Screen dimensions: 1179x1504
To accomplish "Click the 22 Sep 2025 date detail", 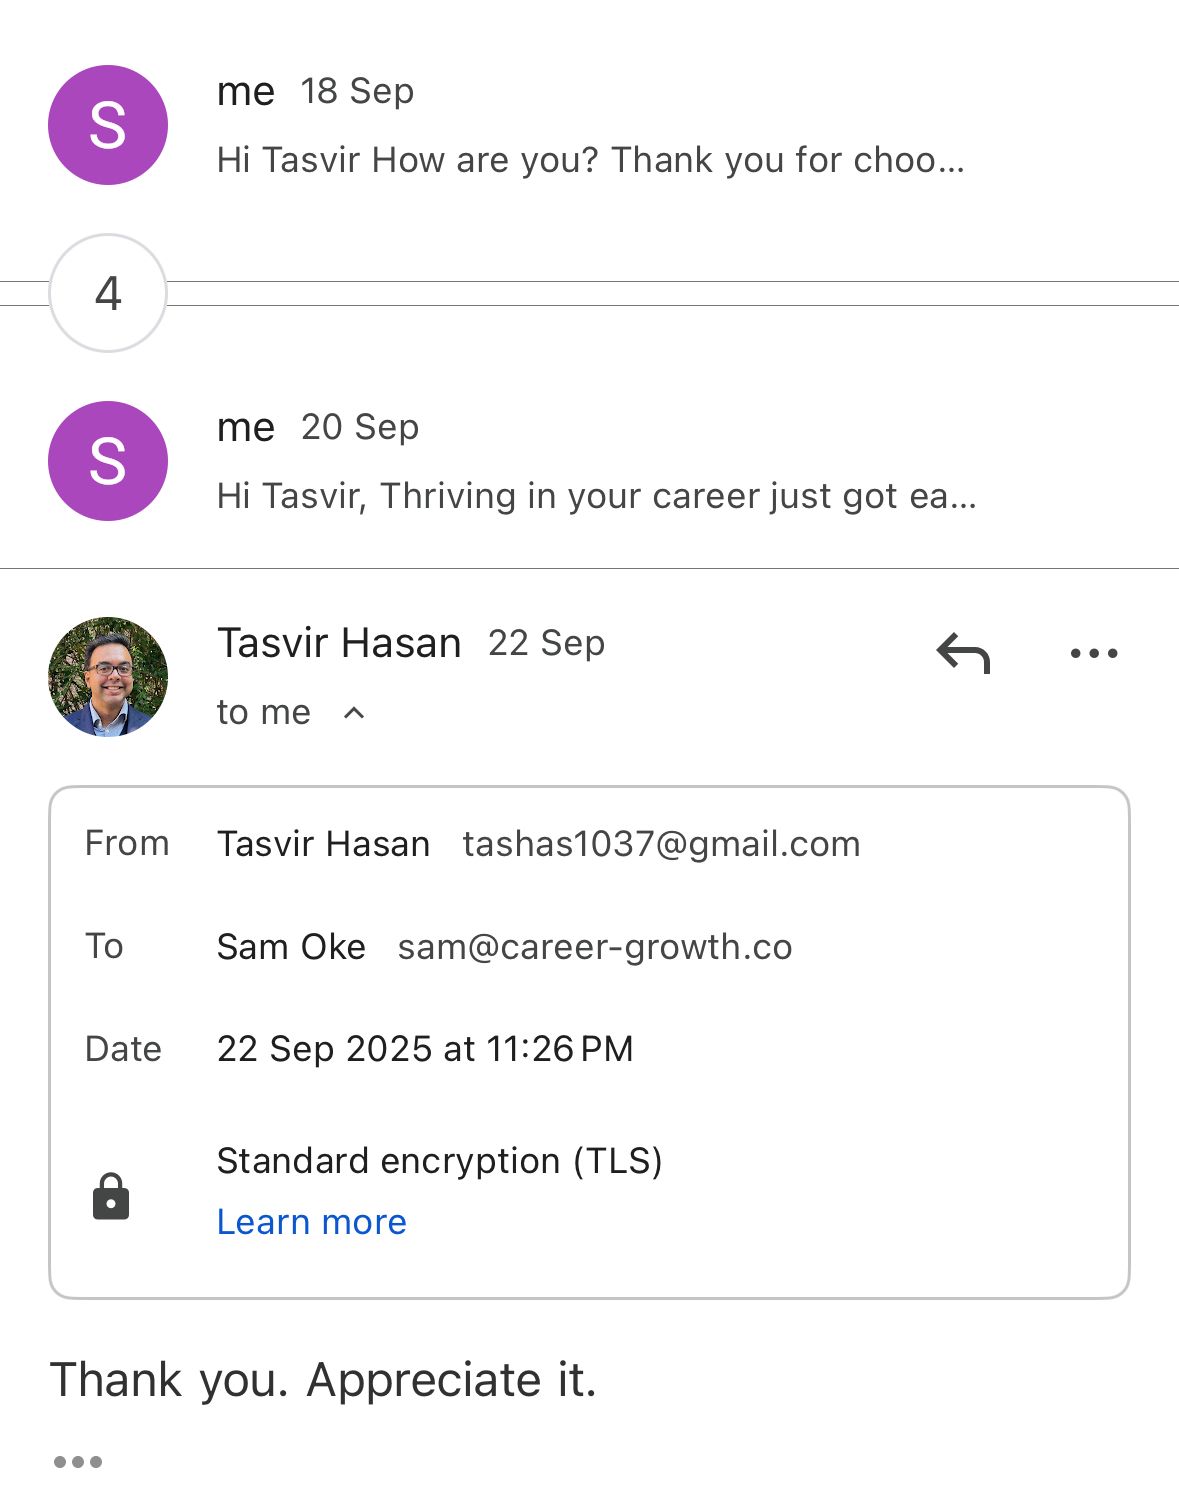I will (x=425, y=1049).
